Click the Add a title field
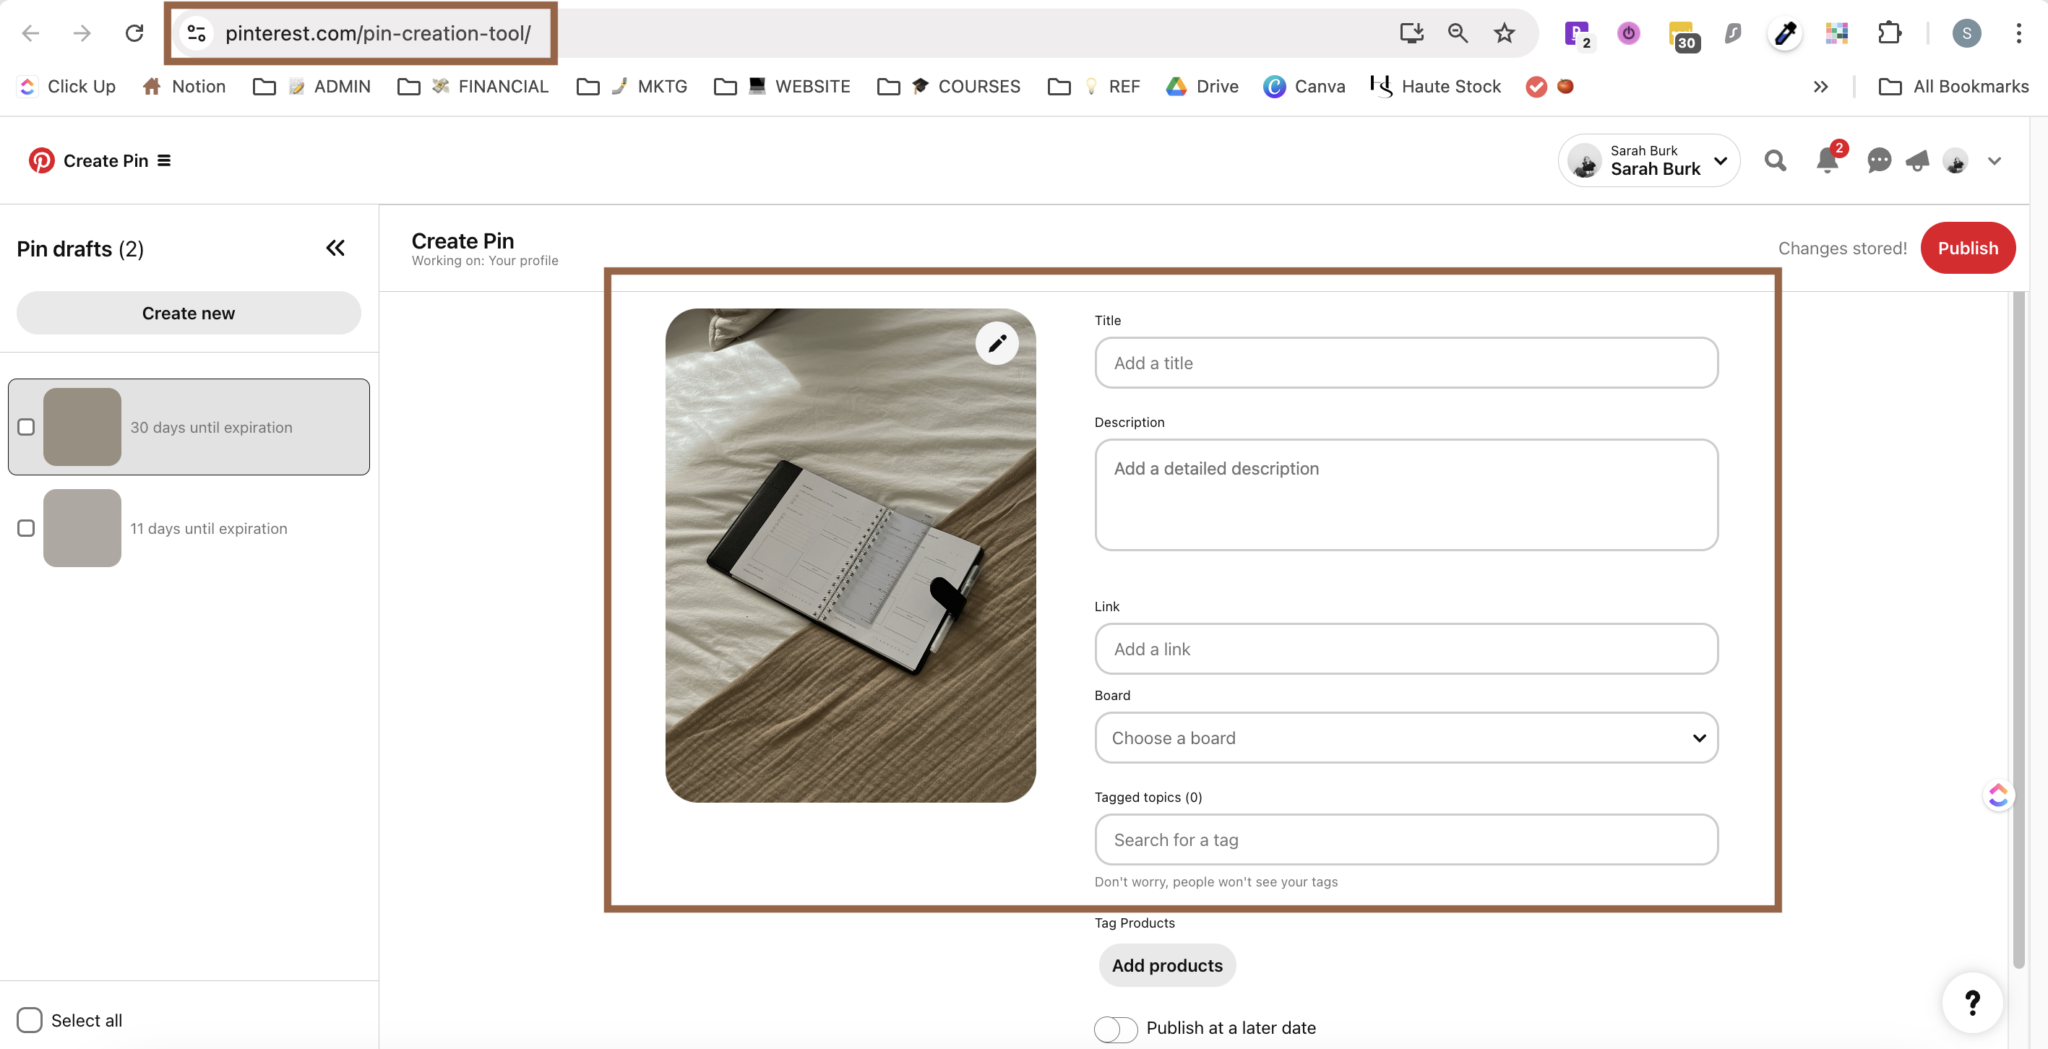Viewport: 2048px width, 1049px height. [1404, 362]
